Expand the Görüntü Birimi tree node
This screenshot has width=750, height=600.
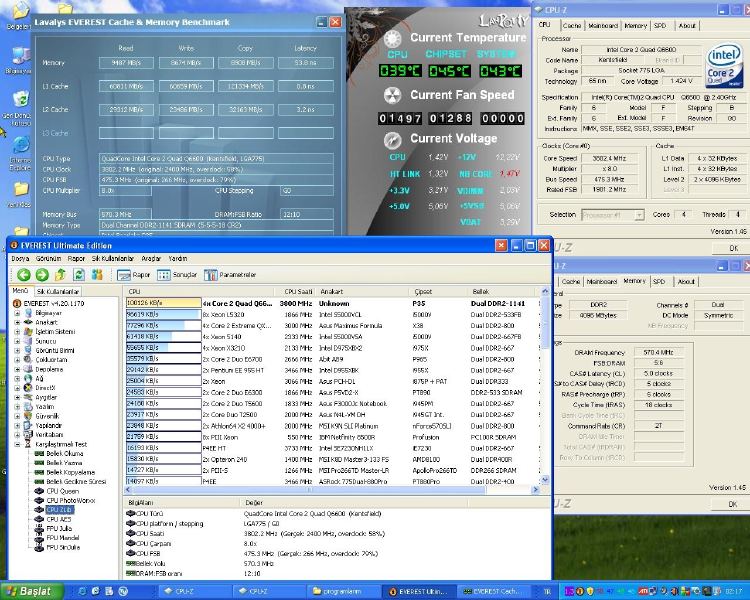(18, 351)
